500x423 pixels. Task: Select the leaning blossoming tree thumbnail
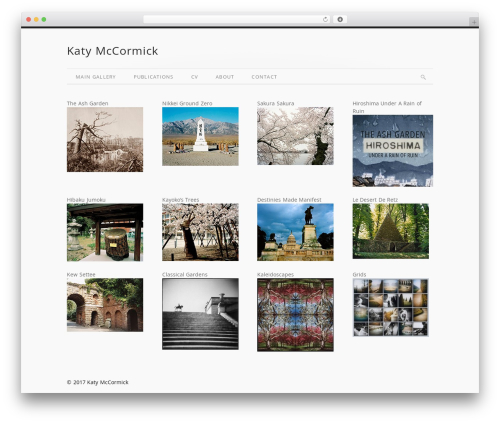[x=200, y=232]
